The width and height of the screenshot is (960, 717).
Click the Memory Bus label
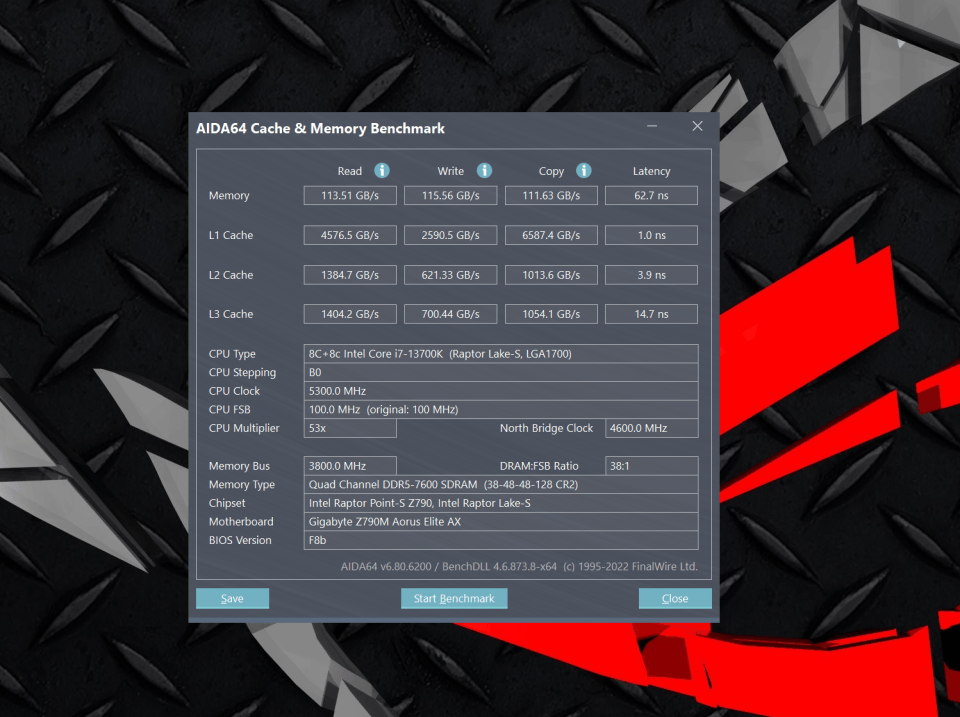click(x=239, y=466)
